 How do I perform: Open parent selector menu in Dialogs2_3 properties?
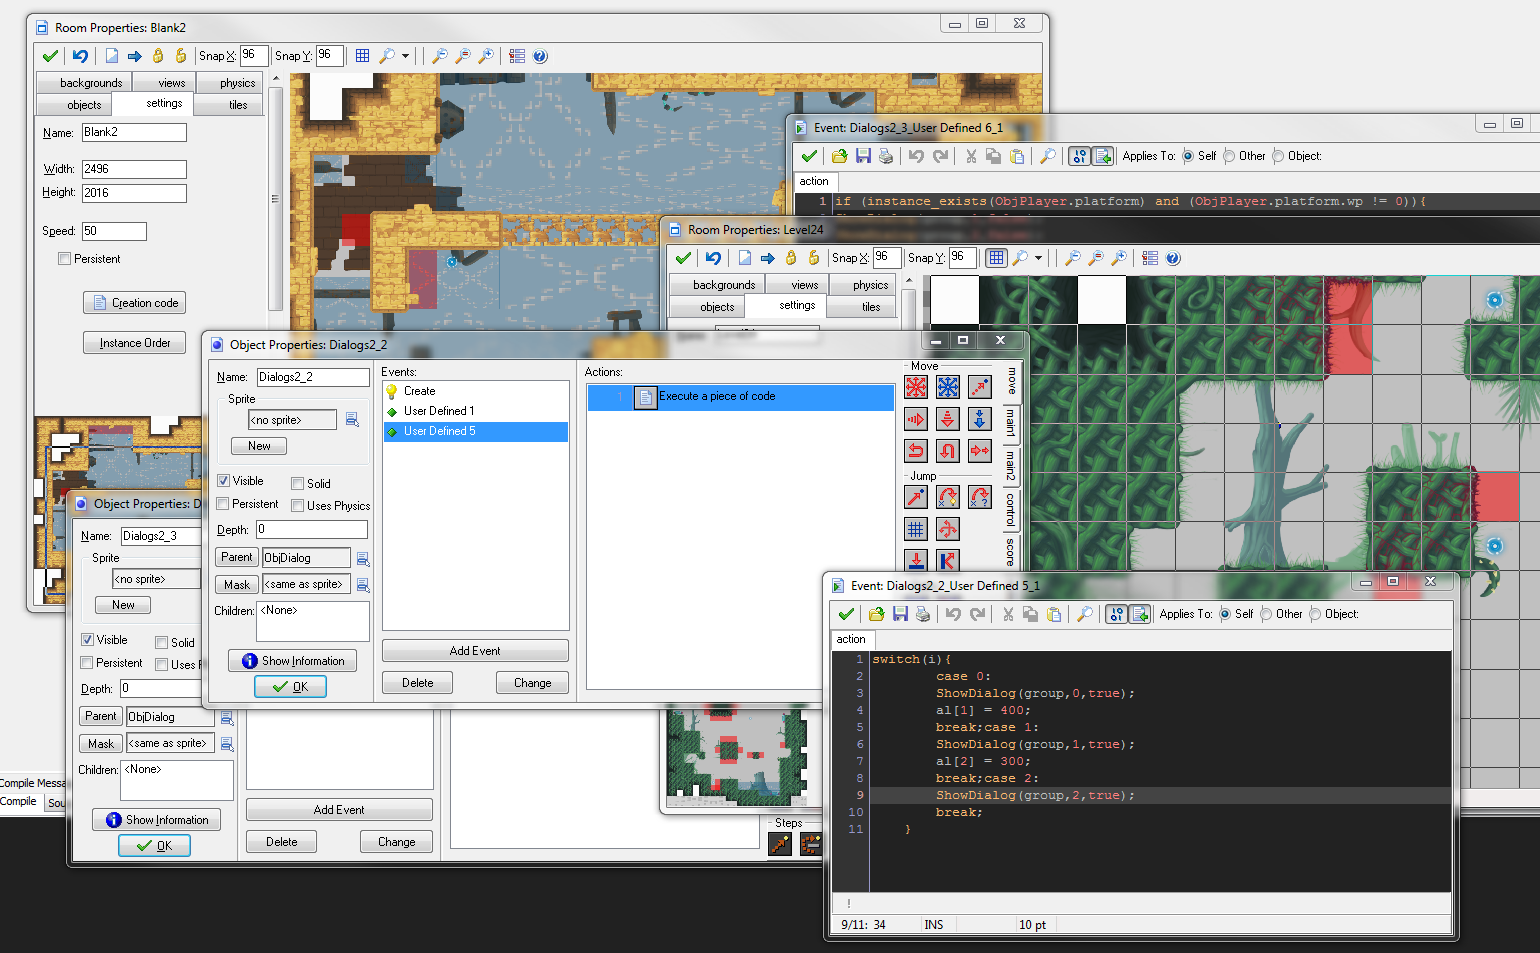pyautogui.click(x=227, y=717)
